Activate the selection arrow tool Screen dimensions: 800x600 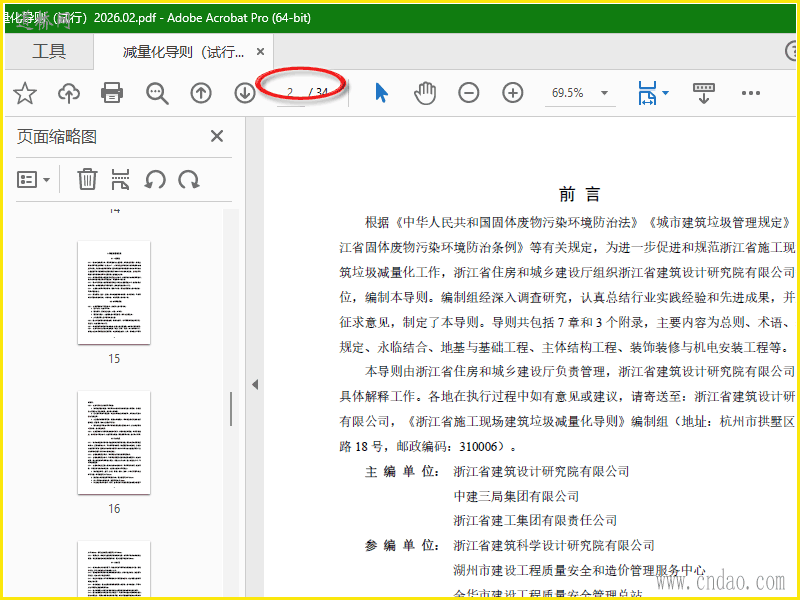(x=381, y=93)
